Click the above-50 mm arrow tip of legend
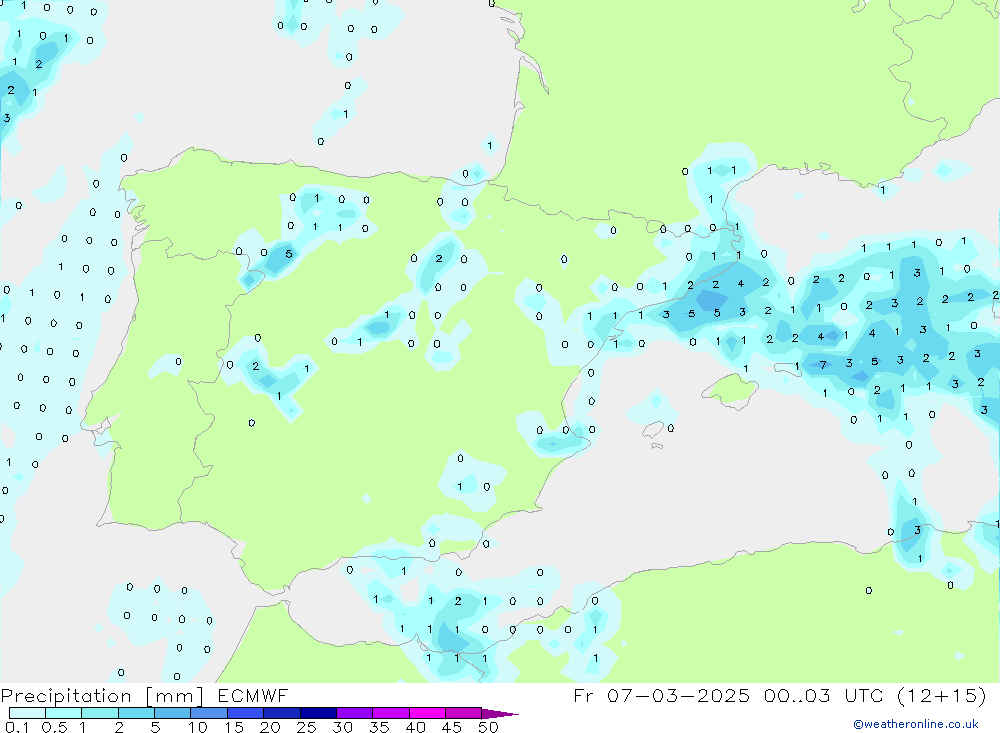The height and width of the screenshot is (733, 1000). (x=499, y=714)
